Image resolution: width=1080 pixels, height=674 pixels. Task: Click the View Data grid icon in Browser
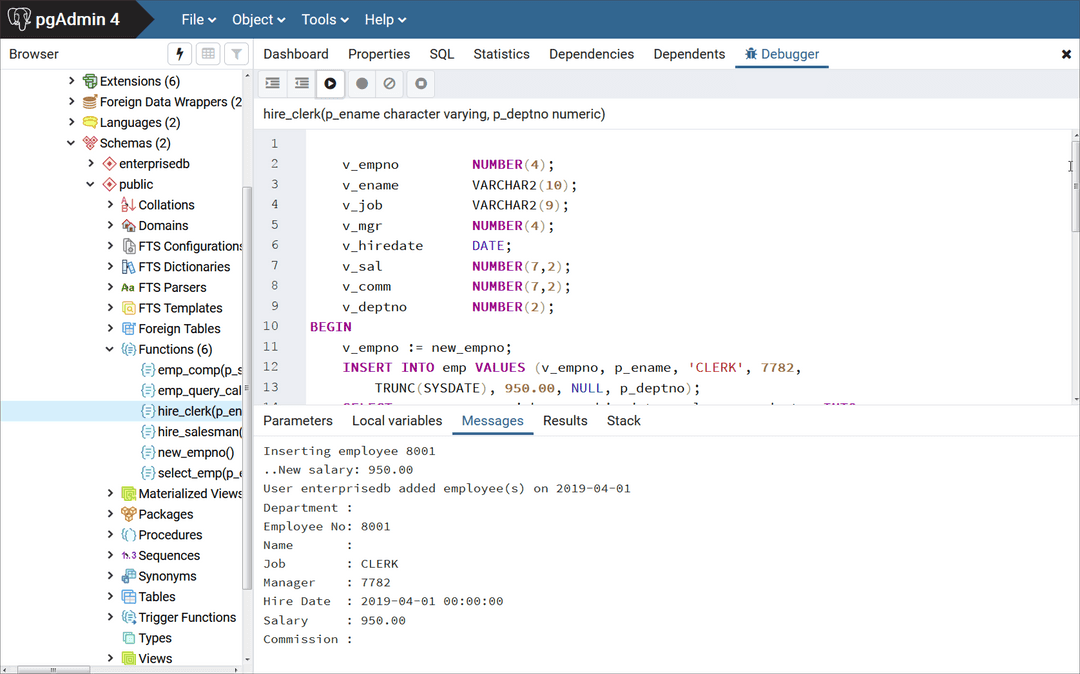pos(208,54)
